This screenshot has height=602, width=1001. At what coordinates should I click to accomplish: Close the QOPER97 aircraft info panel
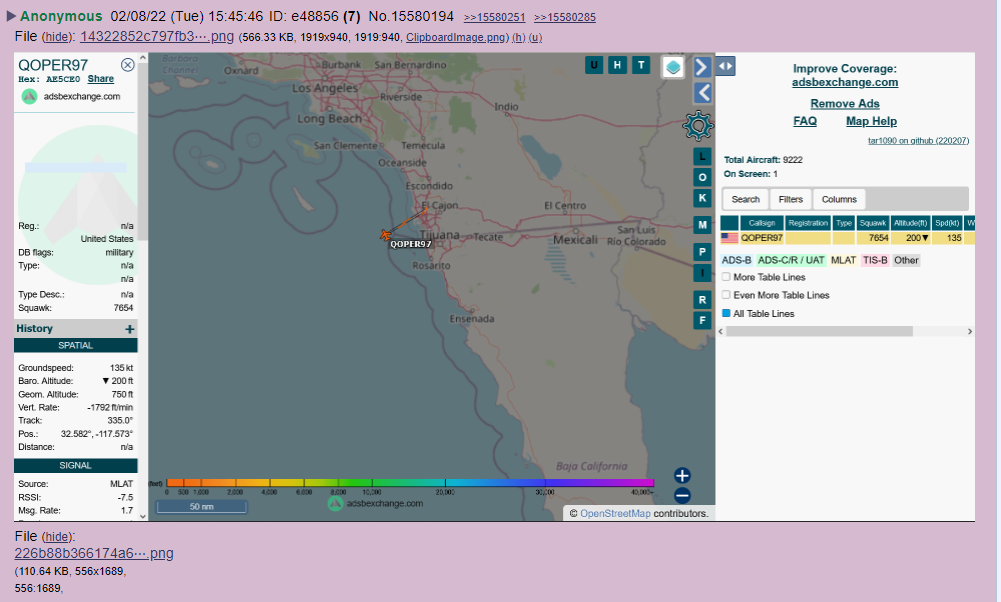pyautogui.click(x=128, y=64)
